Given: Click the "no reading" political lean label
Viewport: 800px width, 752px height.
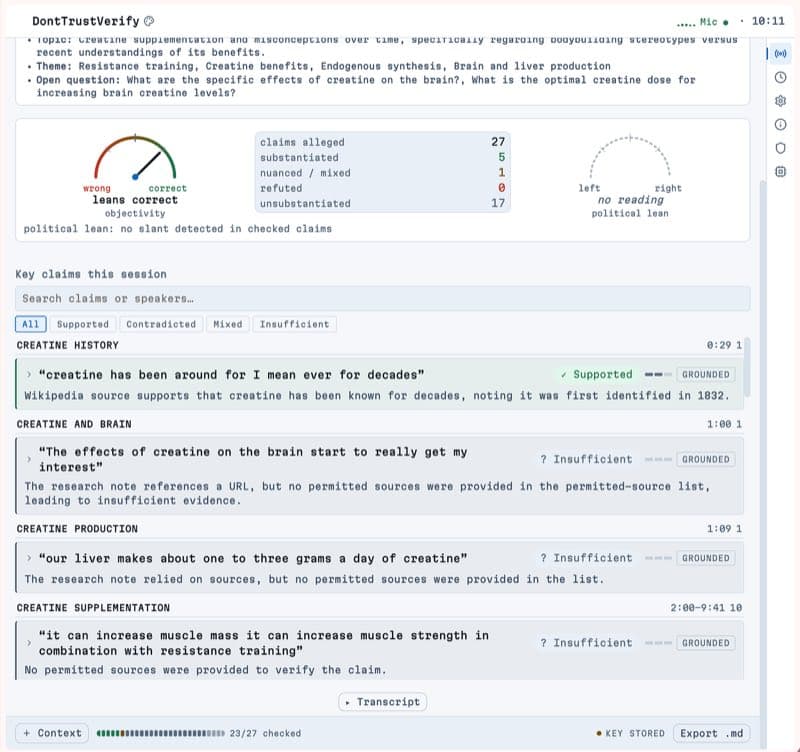Looking at the screenshot, I should 631,200.
